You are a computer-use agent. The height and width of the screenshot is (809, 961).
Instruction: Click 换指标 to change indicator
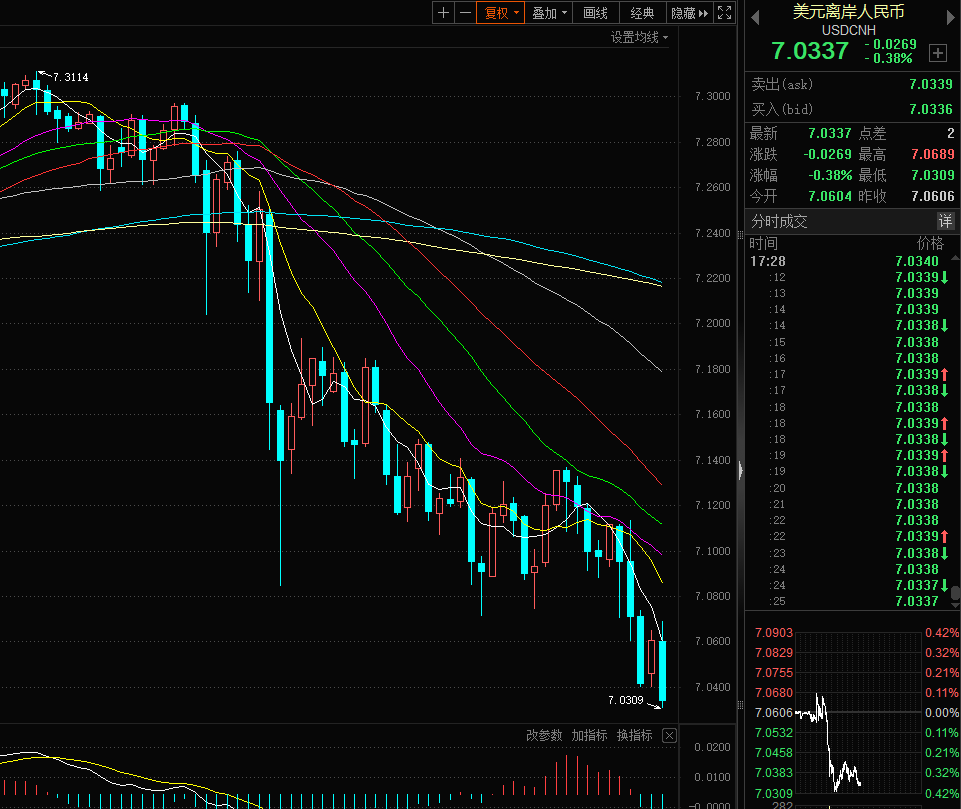coord(634,736)
